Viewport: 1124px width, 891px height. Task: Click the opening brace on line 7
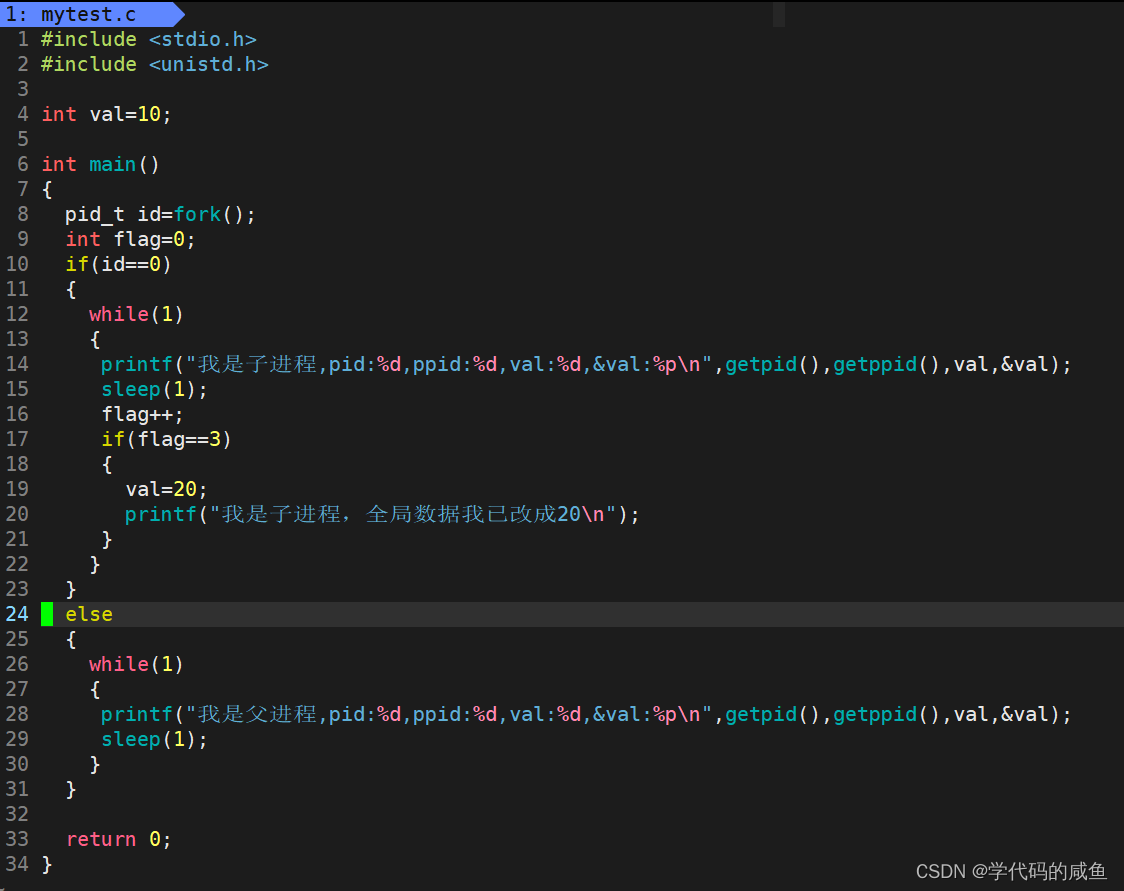47,190
